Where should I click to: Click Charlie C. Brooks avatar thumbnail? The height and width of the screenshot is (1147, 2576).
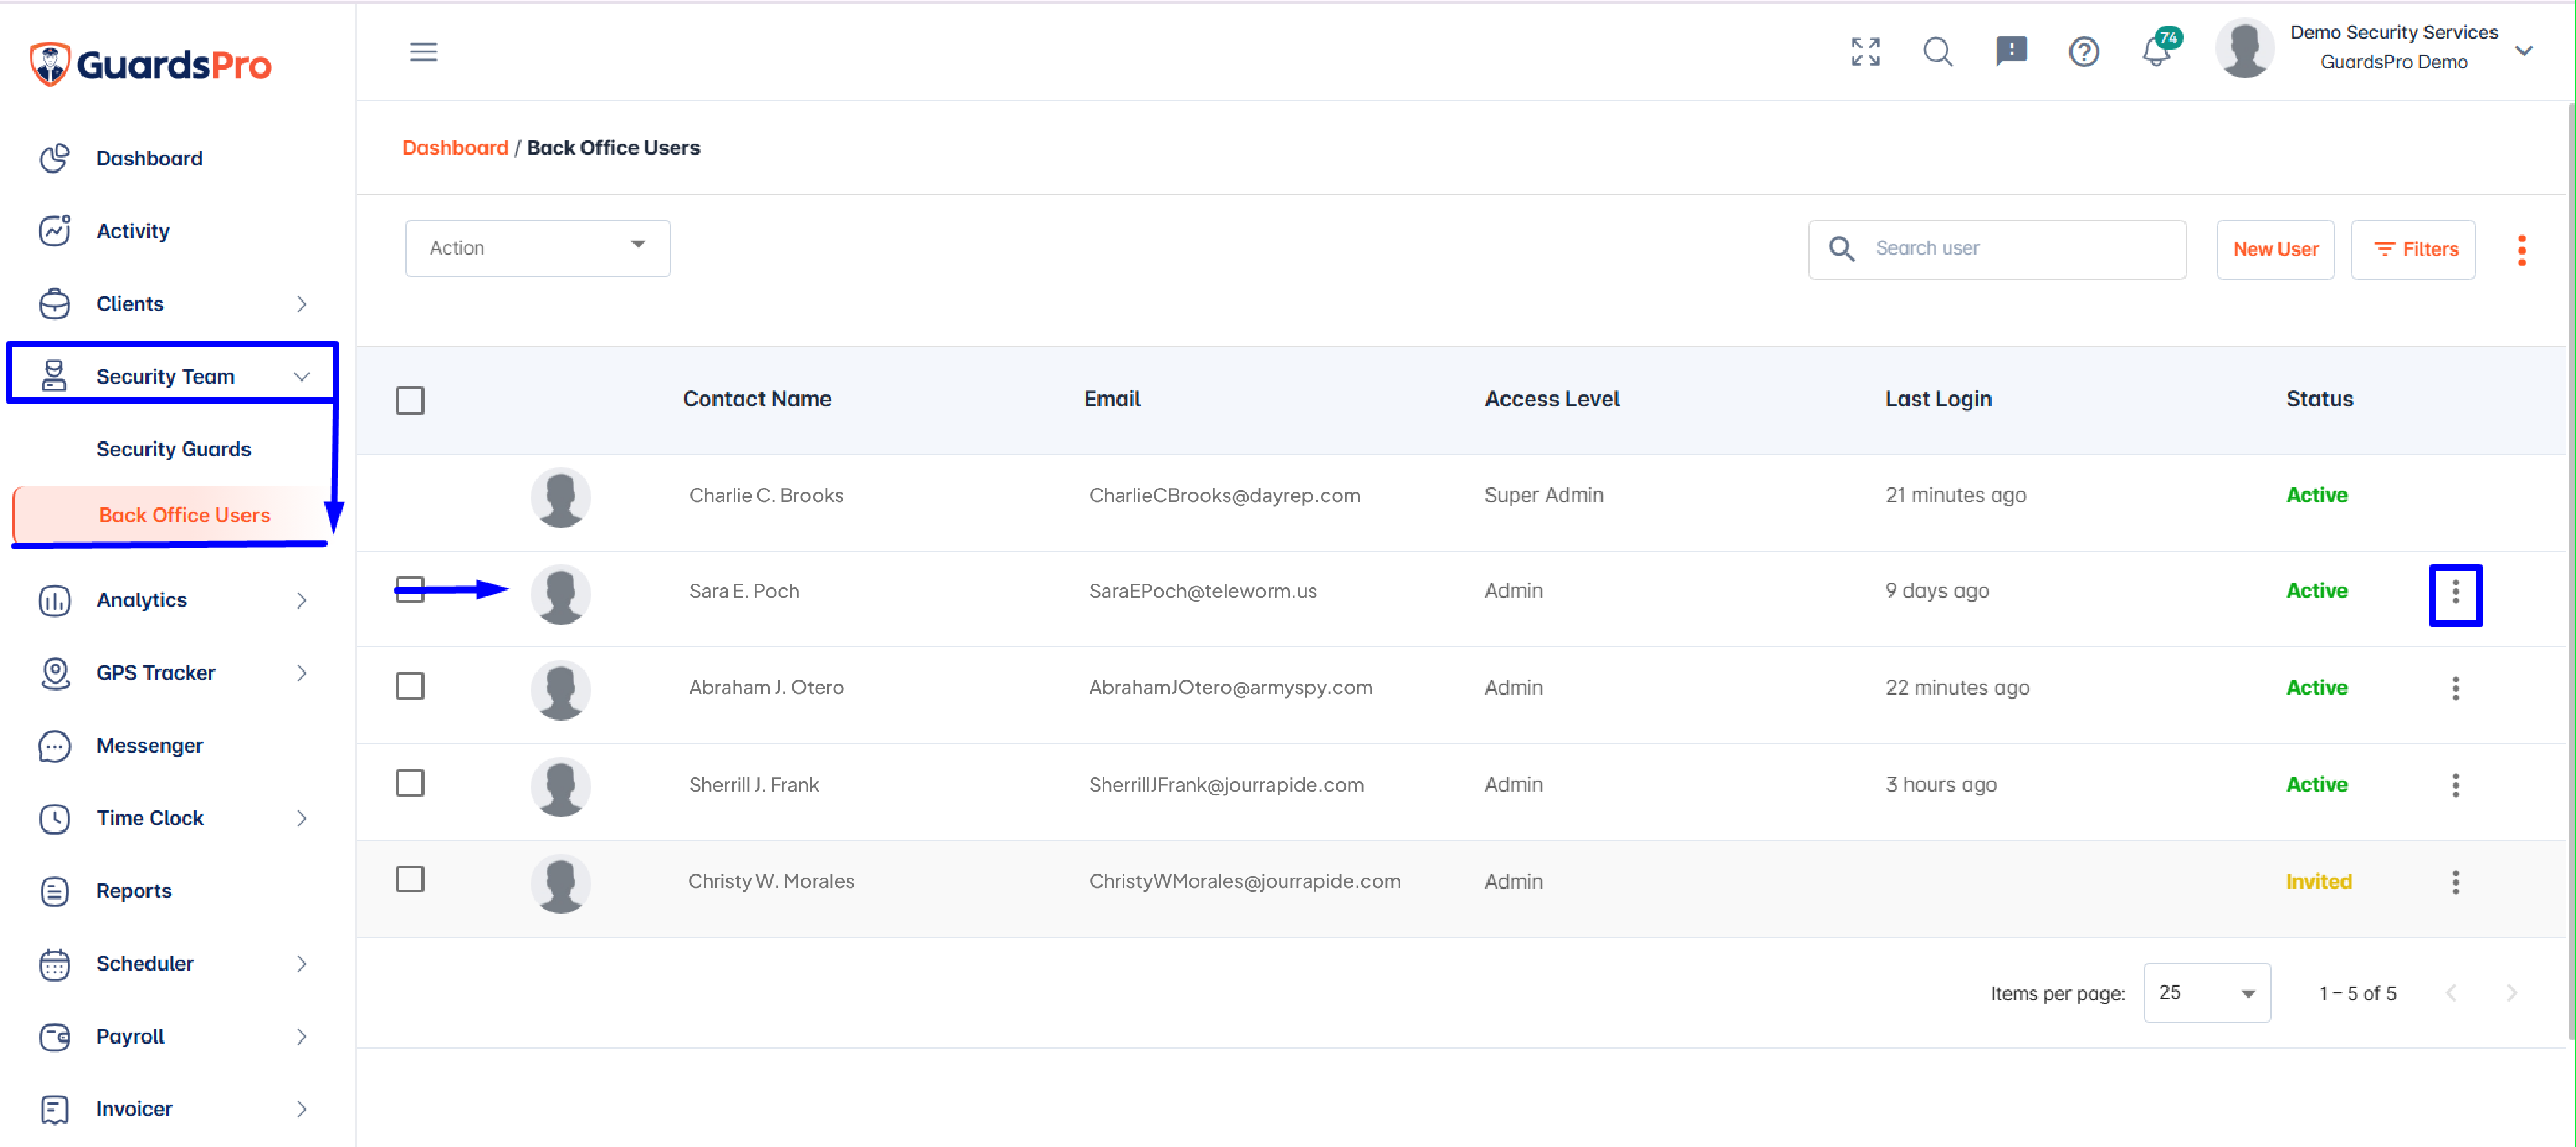pos(560,497)
